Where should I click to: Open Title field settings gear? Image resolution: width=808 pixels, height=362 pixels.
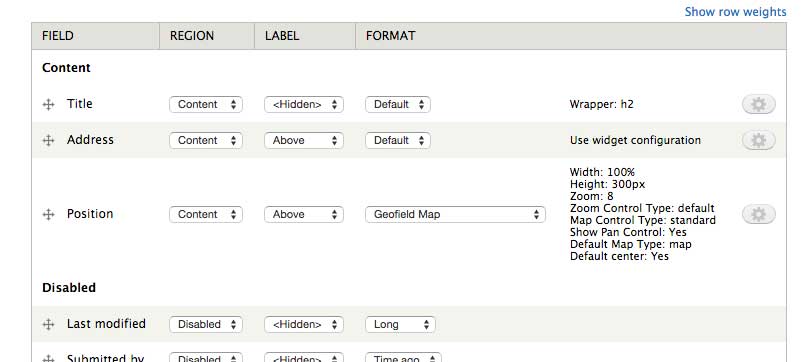pyautogui.click(x=759, y=104)
